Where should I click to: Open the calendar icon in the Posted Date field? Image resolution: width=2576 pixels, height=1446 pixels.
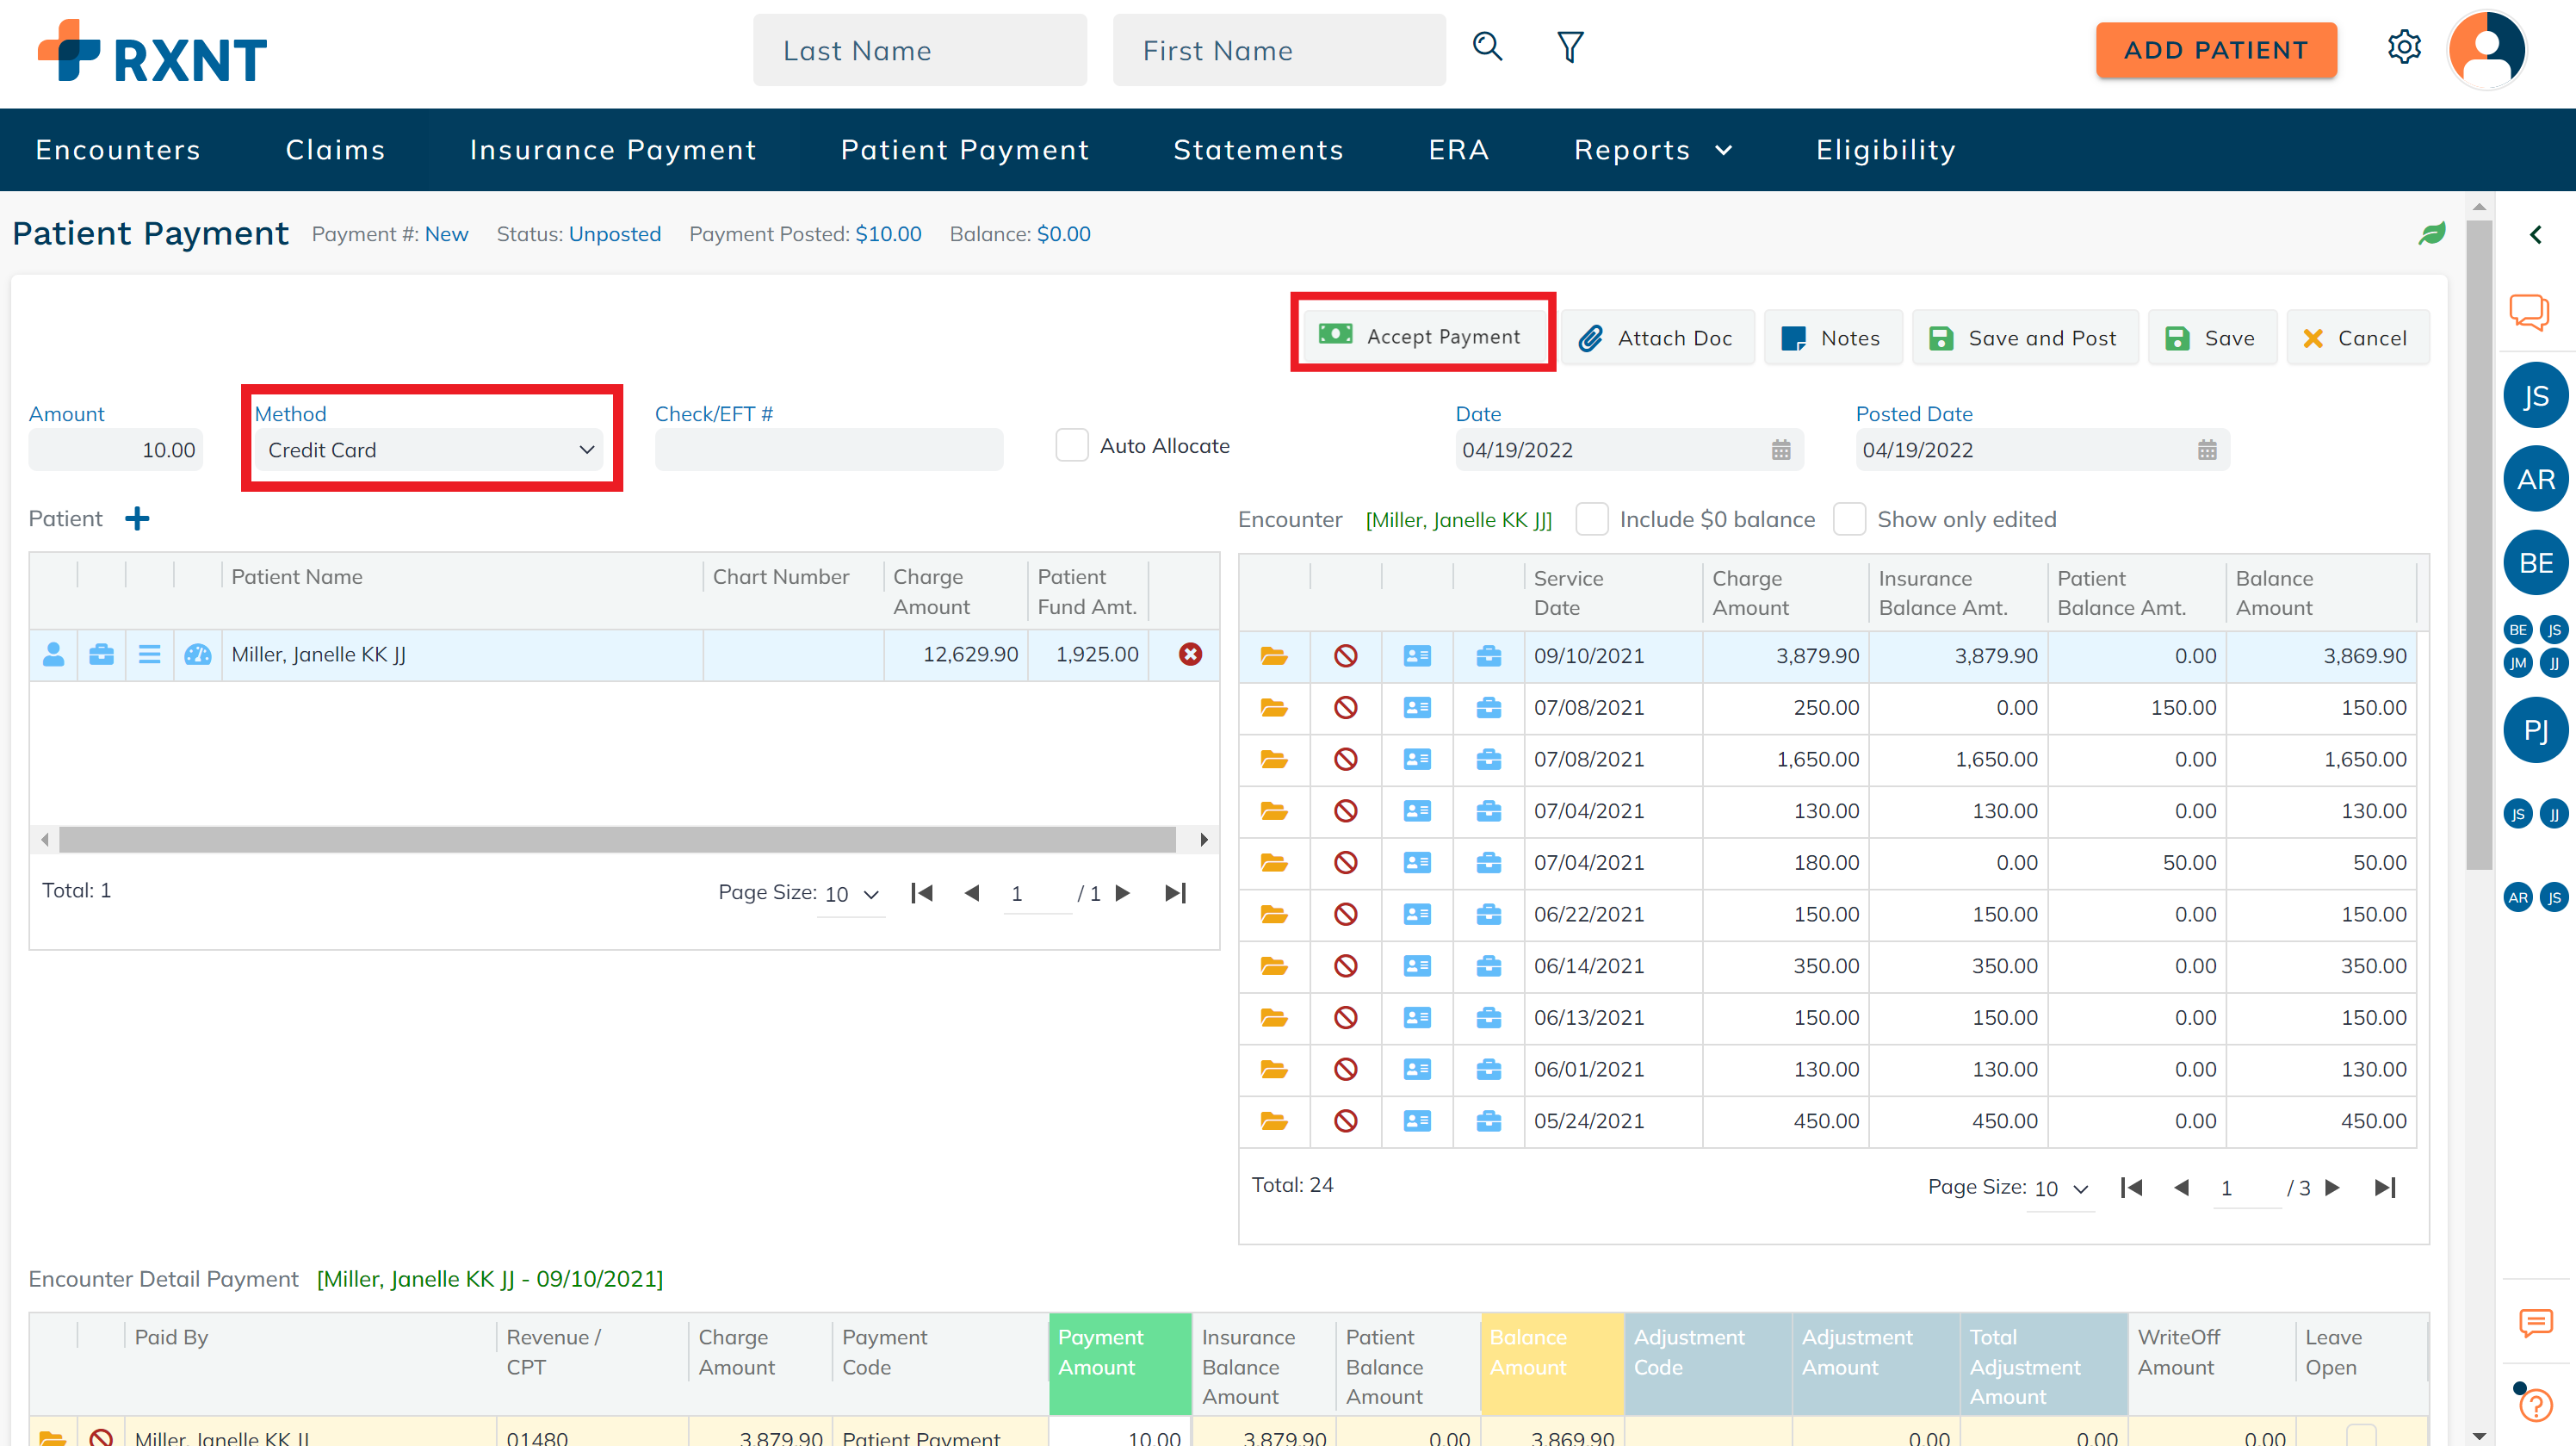(x=2207, y=450)
